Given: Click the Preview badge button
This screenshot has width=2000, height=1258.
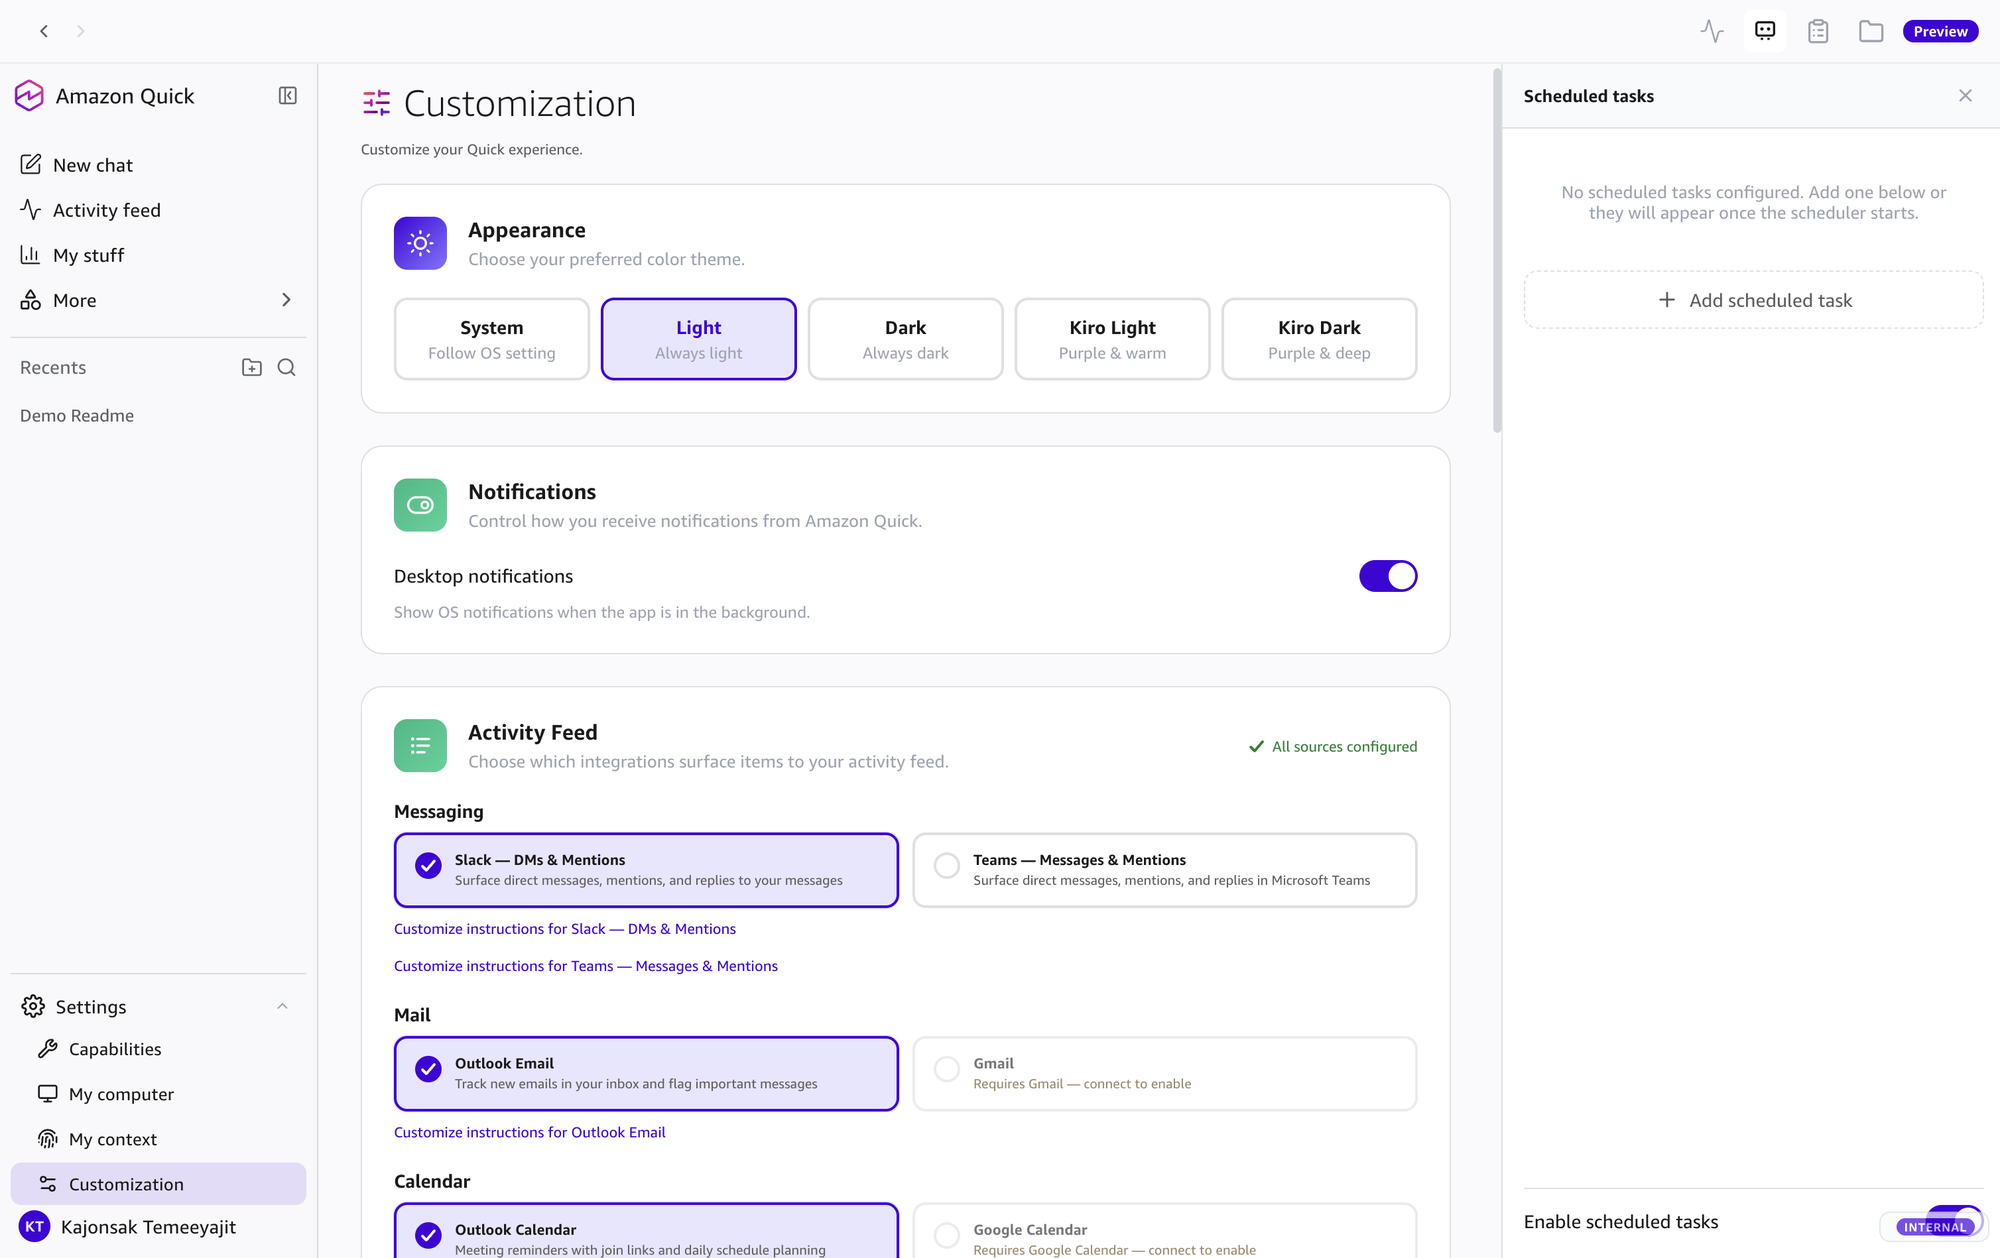Looking at the screenshot, I should click(x=1940, y=31).
